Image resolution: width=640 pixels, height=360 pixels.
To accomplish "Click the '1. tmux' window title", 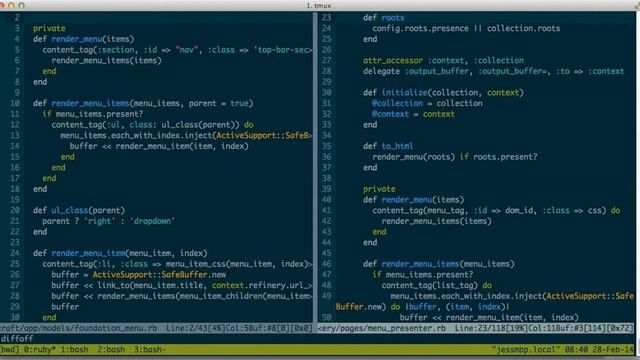I will (x=319, y=5).
